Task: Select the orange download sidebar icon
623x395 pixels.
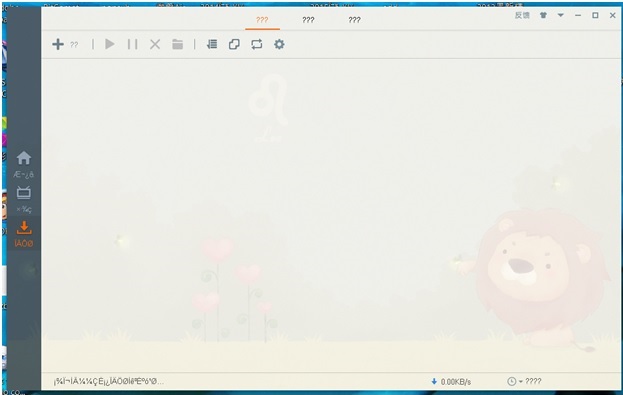Action: pyautogui.click(x=24, y=234)
